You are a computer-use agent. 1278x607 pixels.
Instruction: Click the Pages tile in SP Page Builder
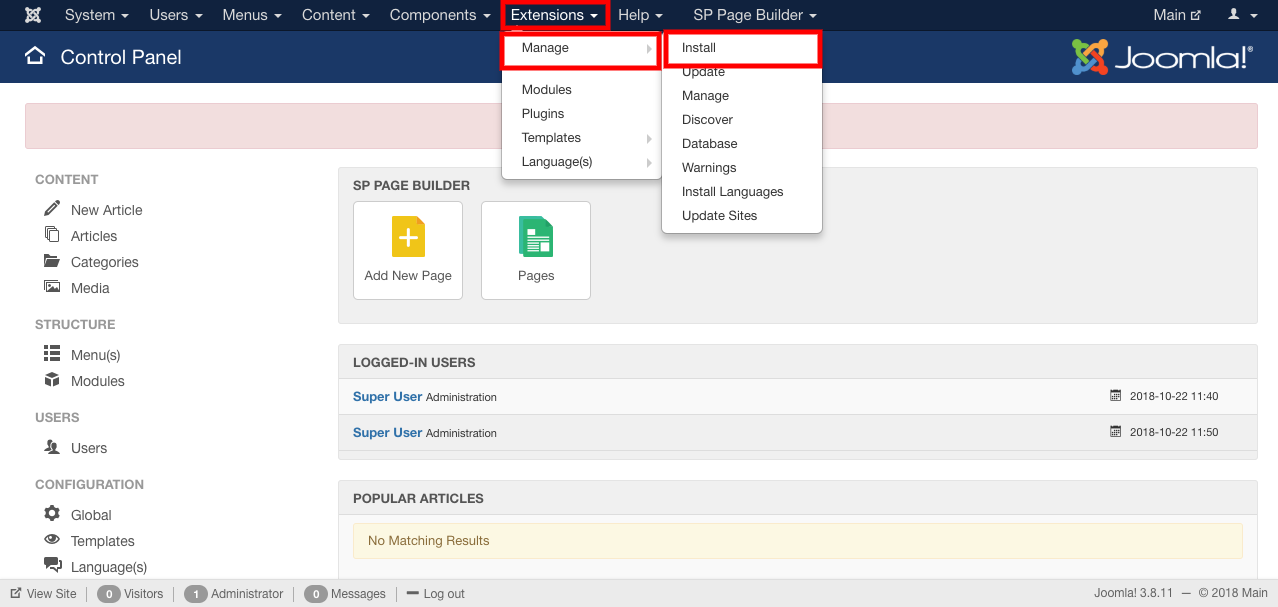point(536,250)
